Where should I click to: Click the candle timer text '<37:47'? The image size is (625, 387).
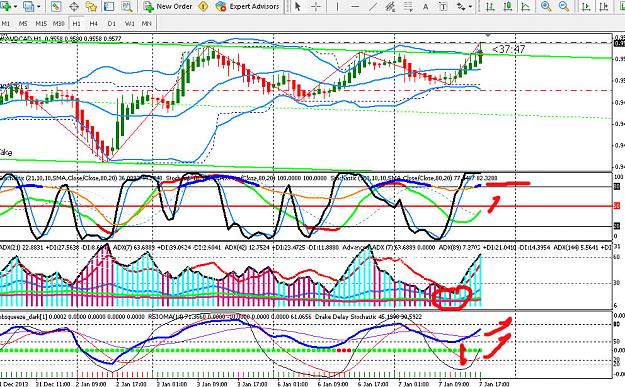click(509, 49)
